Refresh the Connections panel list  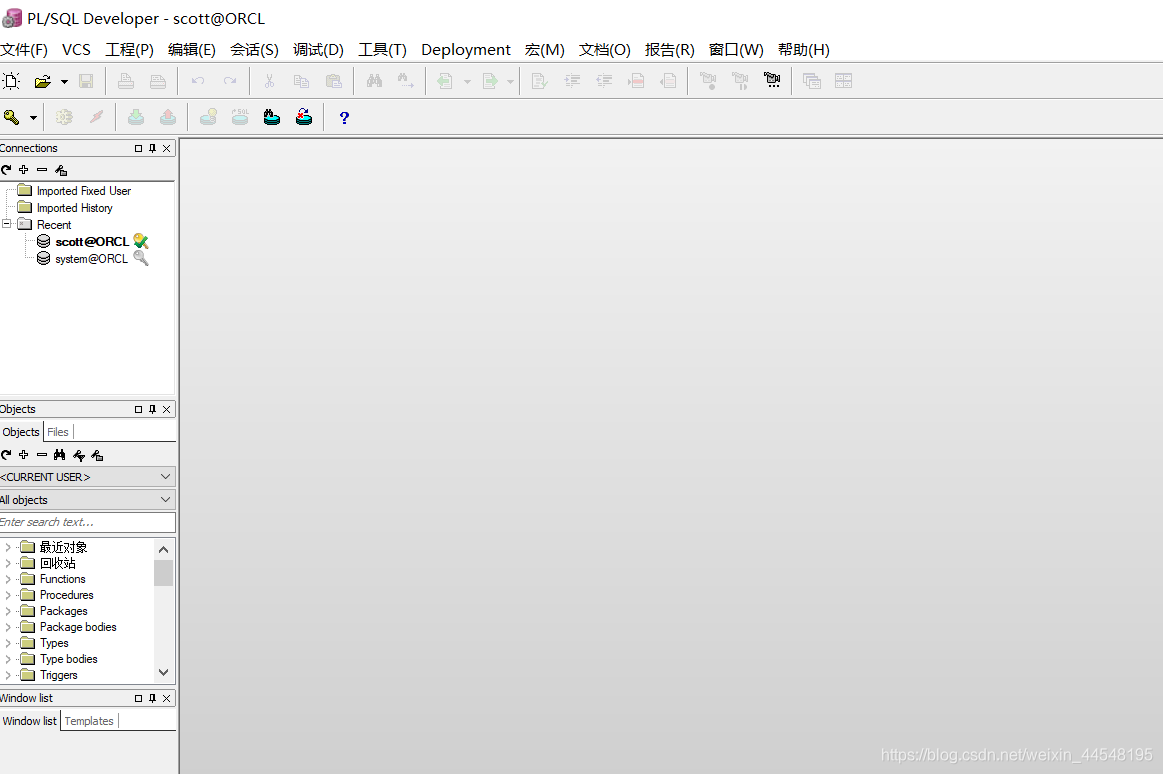(x=6, y=170)
